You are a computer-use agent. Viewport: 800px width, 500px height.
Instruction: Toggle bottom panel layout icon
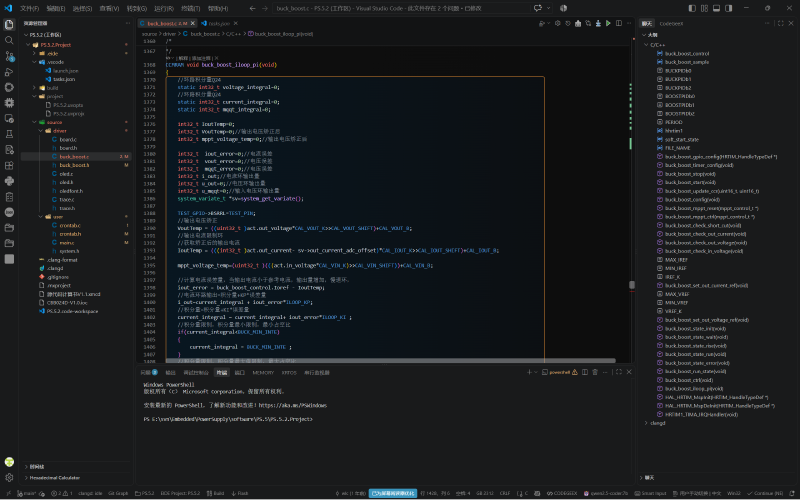pyautogui.click(x=716, y=8)
